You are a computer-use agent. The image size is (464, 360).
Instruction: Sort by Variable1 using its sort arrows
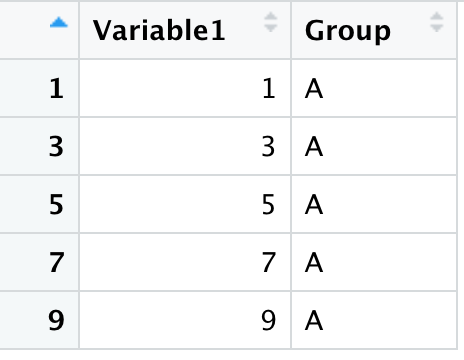[x=270, y=22]
